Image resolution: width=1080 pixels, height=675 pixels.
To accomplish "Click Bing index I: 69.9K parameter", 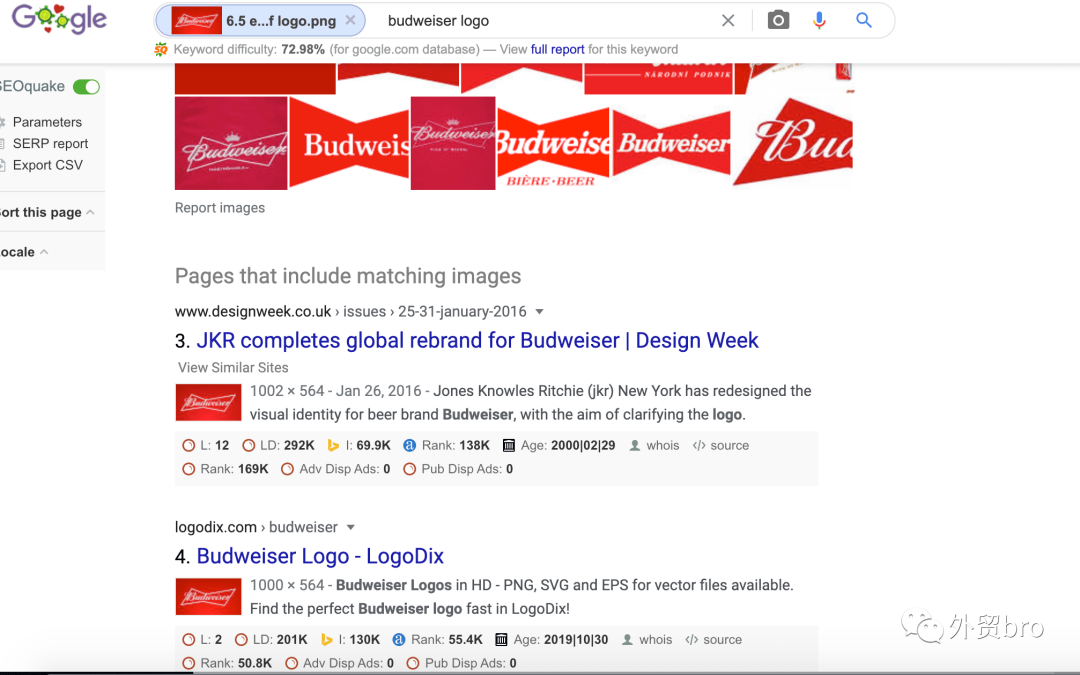I will (x=359, y=445).
